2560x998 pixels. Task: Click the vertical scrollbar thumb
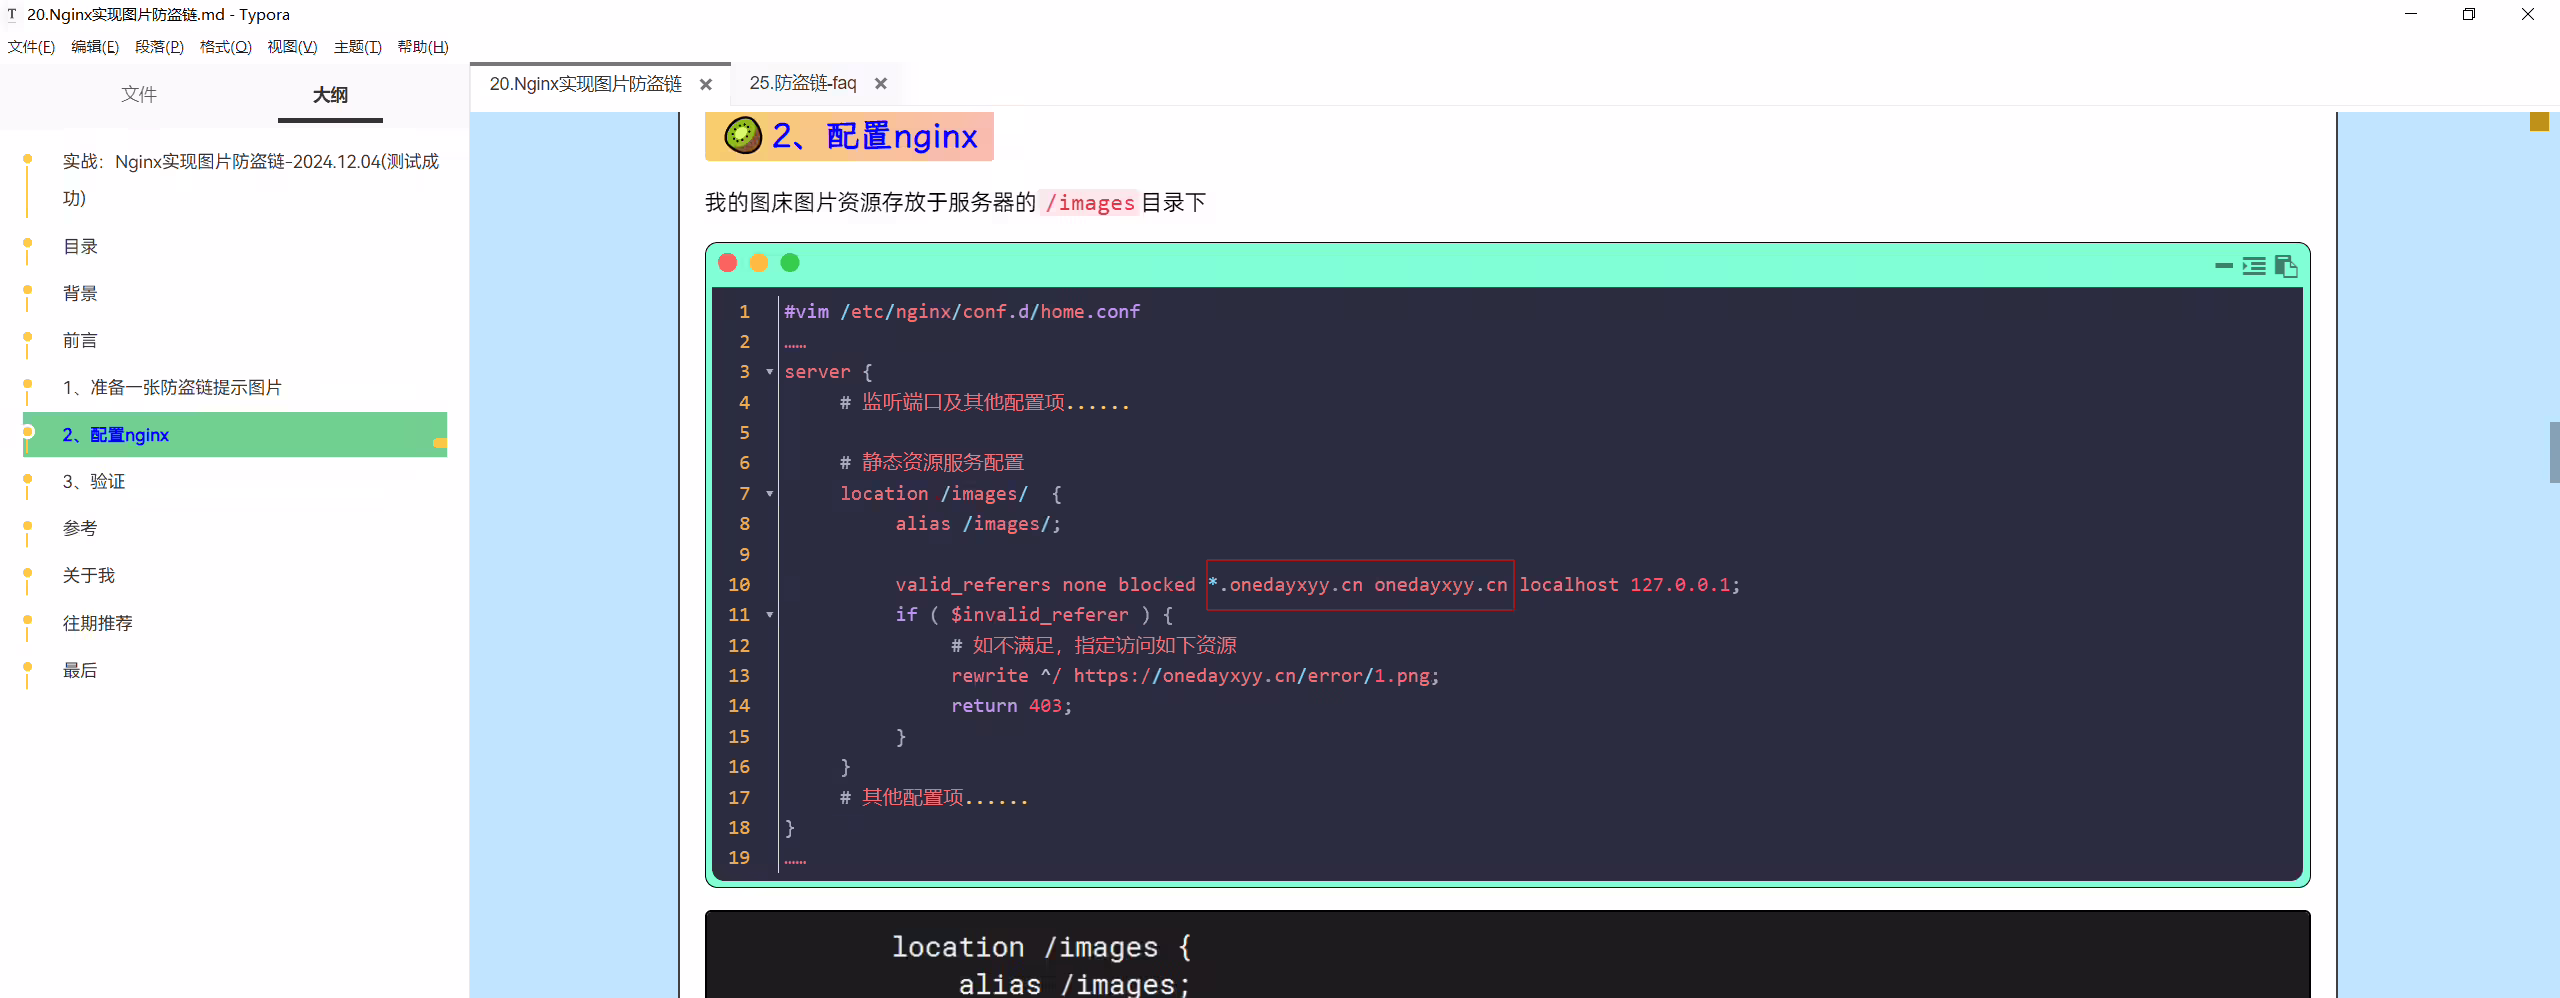(2554, 453)
